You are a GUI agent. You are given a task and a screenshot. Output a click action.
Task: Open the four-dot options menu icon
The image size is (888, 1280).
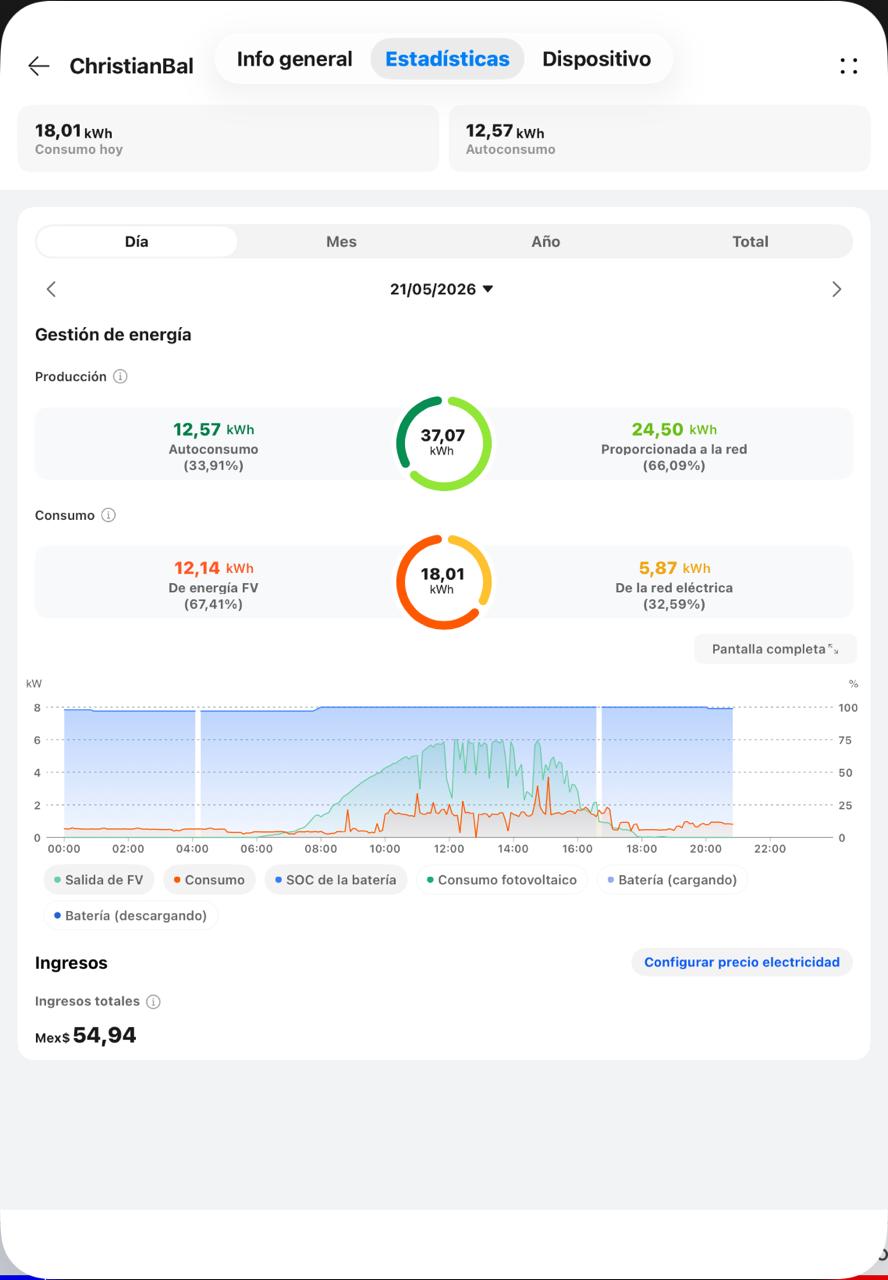848,66
